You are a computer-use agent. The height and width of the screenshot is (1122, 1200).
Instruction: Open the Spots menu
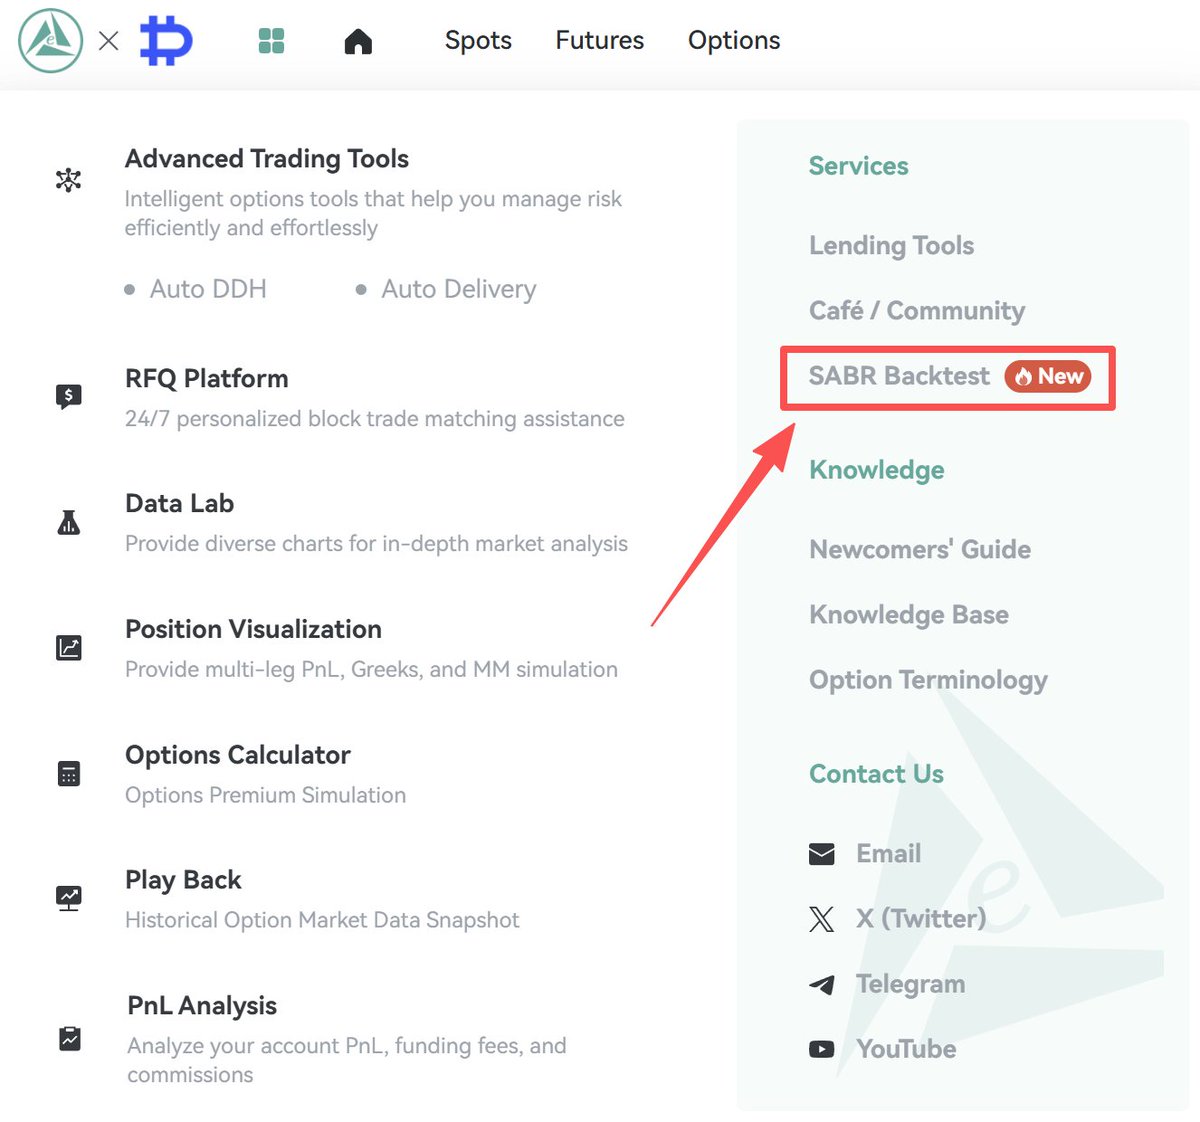(478, 41)
